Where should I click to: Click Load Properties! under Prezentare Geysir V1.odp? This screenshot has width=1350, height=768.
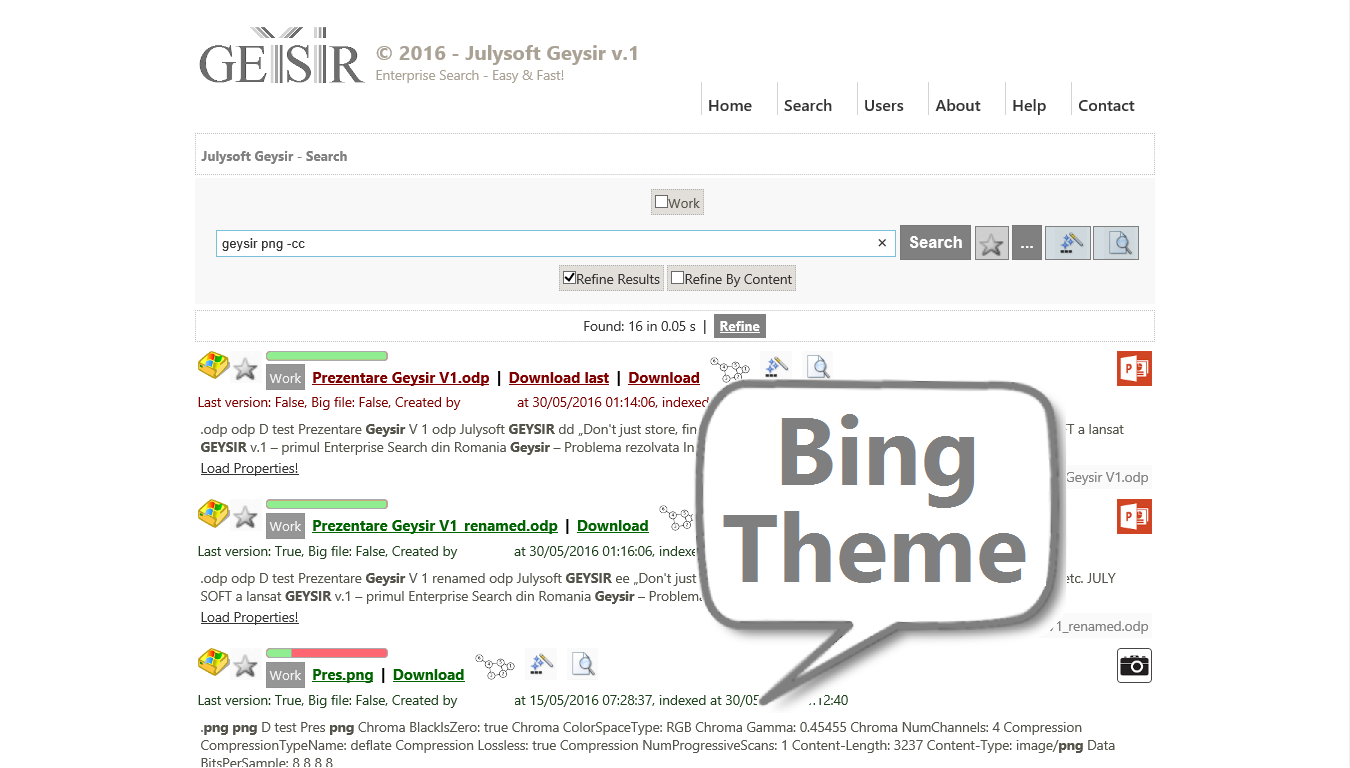tap(250, 468)
